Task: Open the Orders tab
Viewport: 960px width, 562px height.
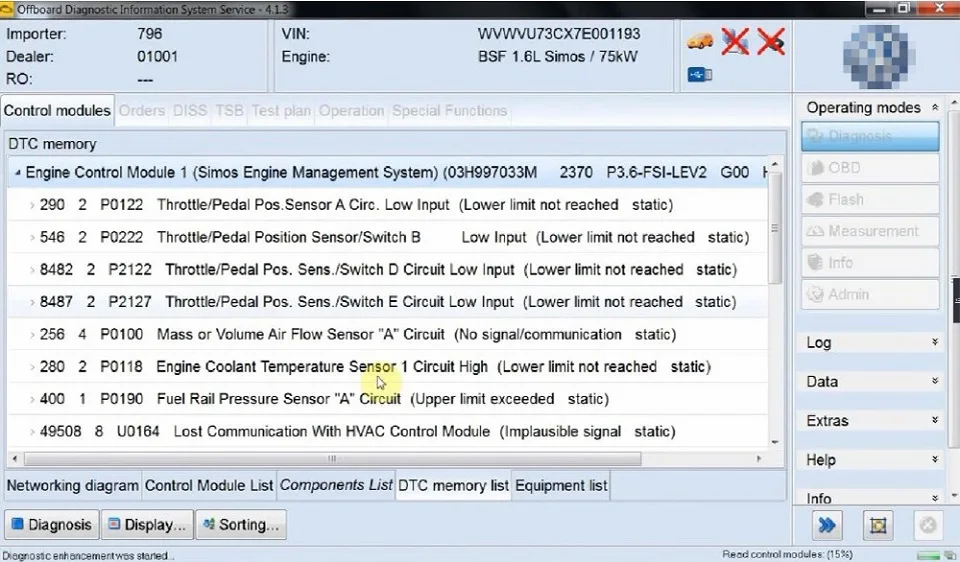Action: click(141, 111)
